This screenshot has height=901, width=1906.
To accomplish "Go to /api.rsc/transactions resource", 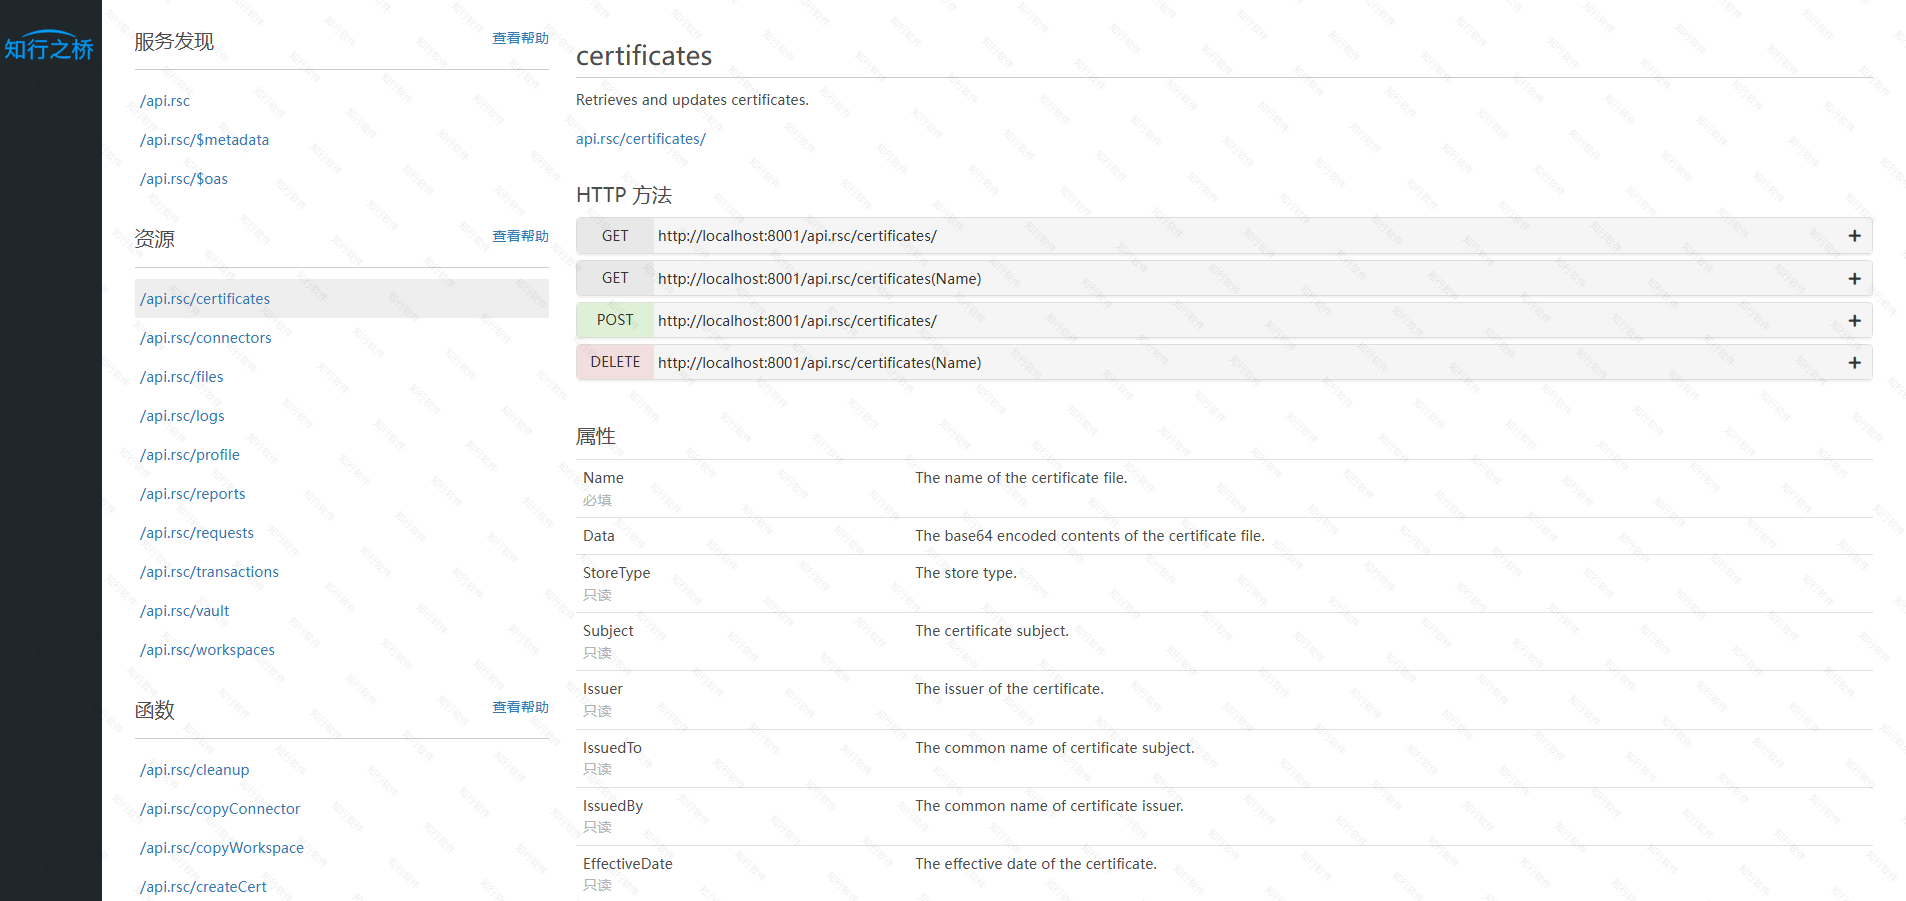I will tap(209, 572).
